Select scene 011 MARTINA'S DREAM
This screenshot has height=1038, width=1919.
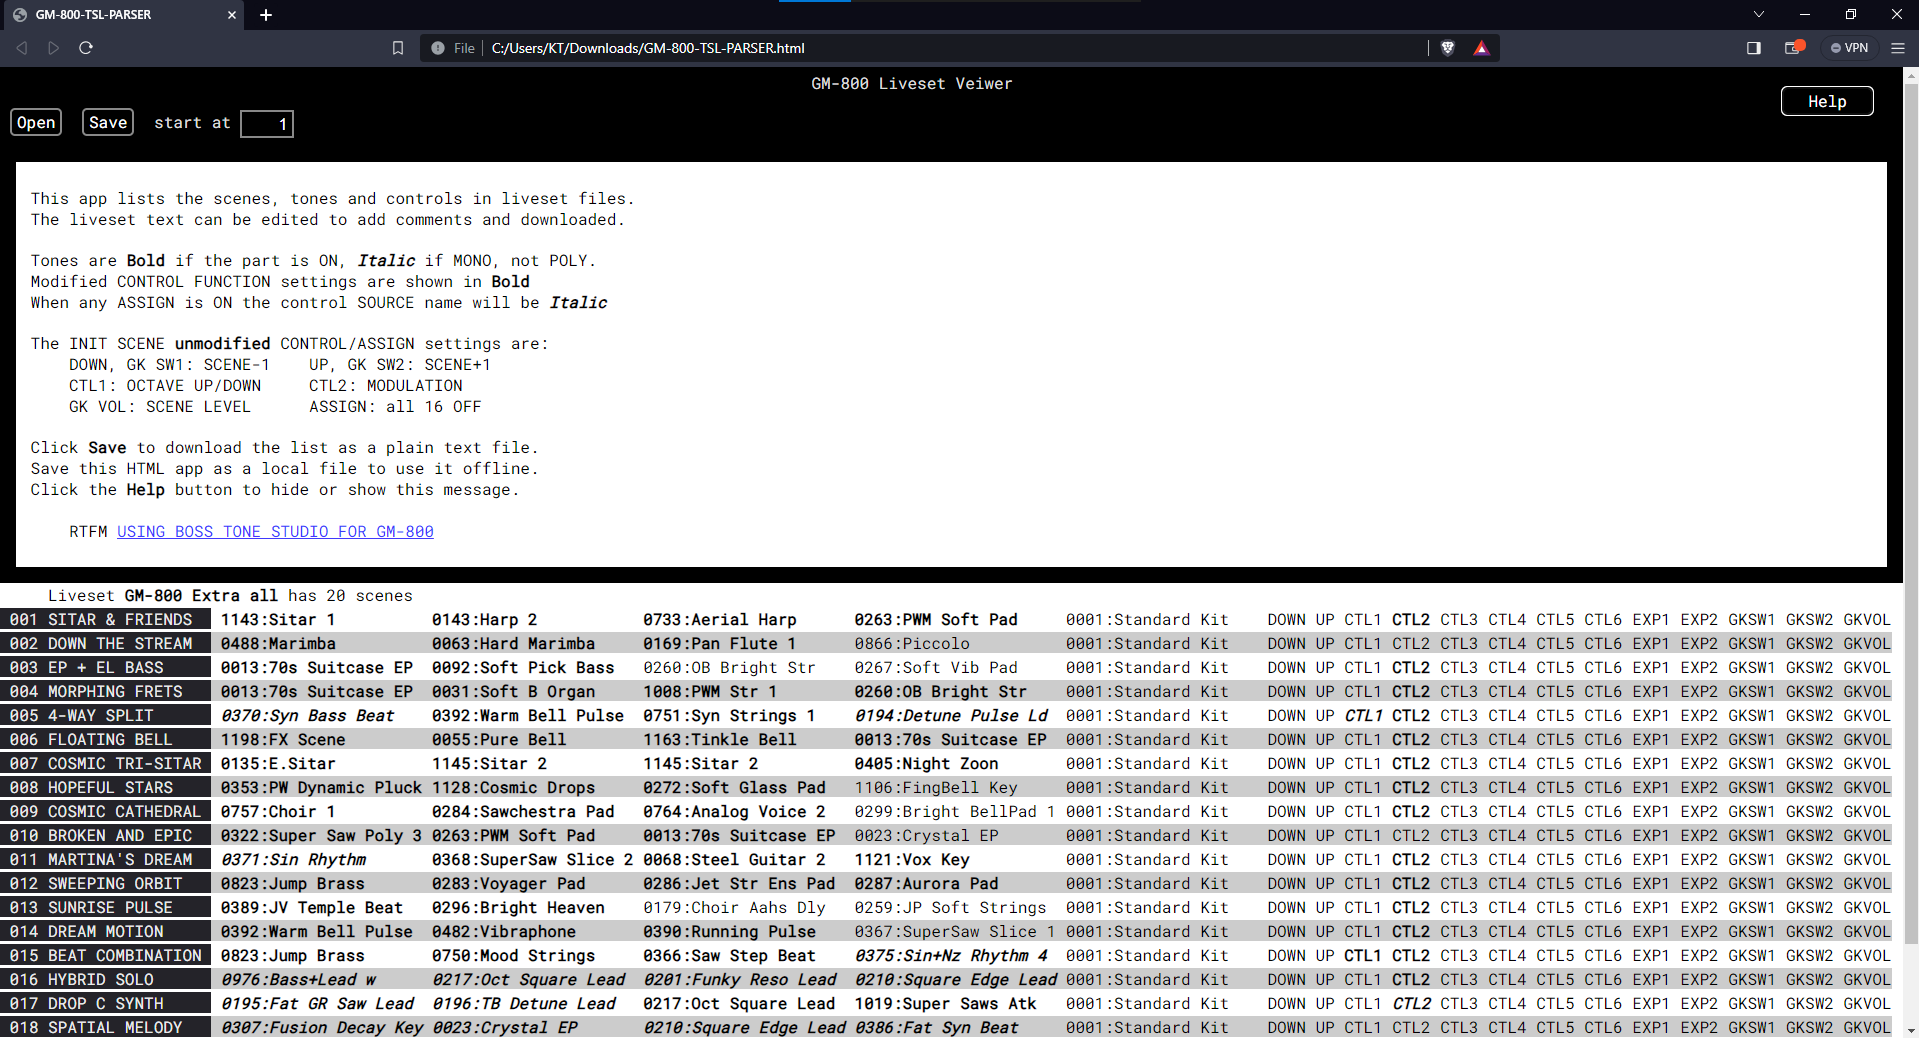(105, 860)
